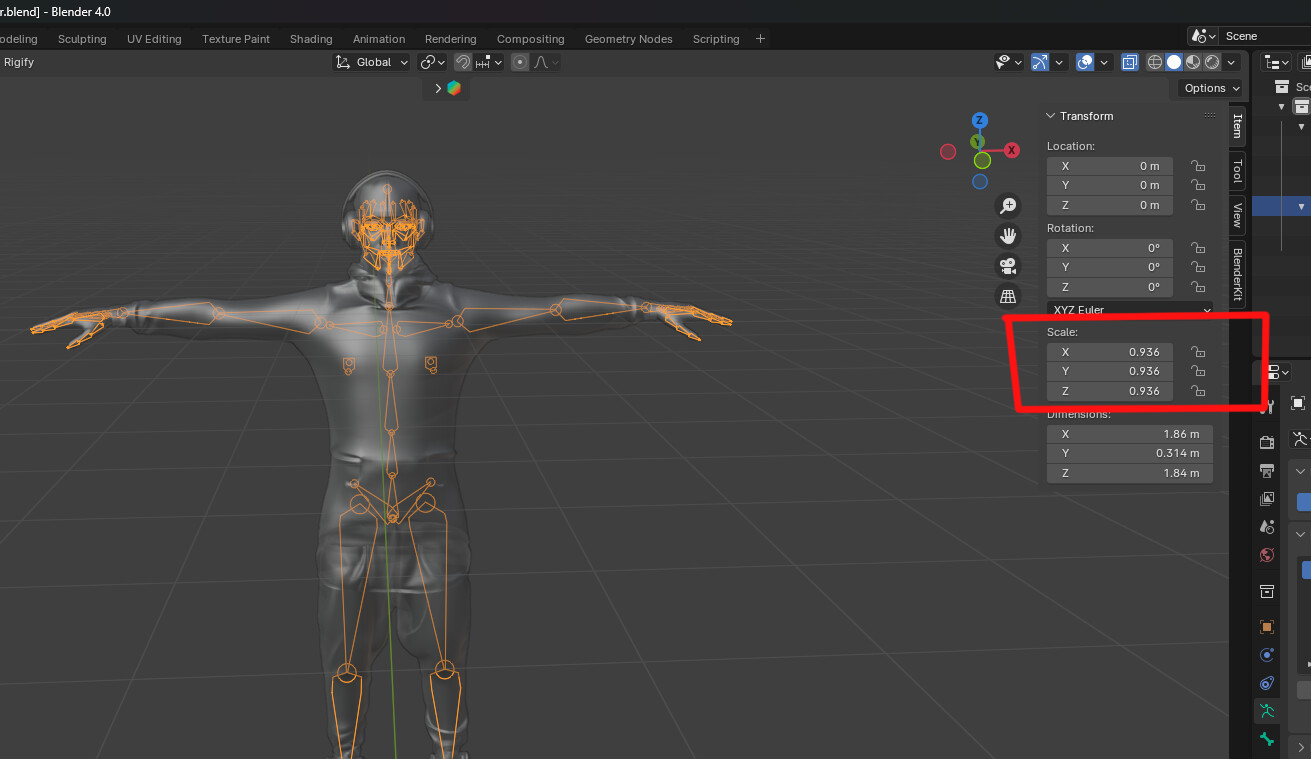The width and height of the screenshot is (1311, 759).
Task: Open the Tool sidebar tab
Action: pyautogui.click(x=1237, y=171)
